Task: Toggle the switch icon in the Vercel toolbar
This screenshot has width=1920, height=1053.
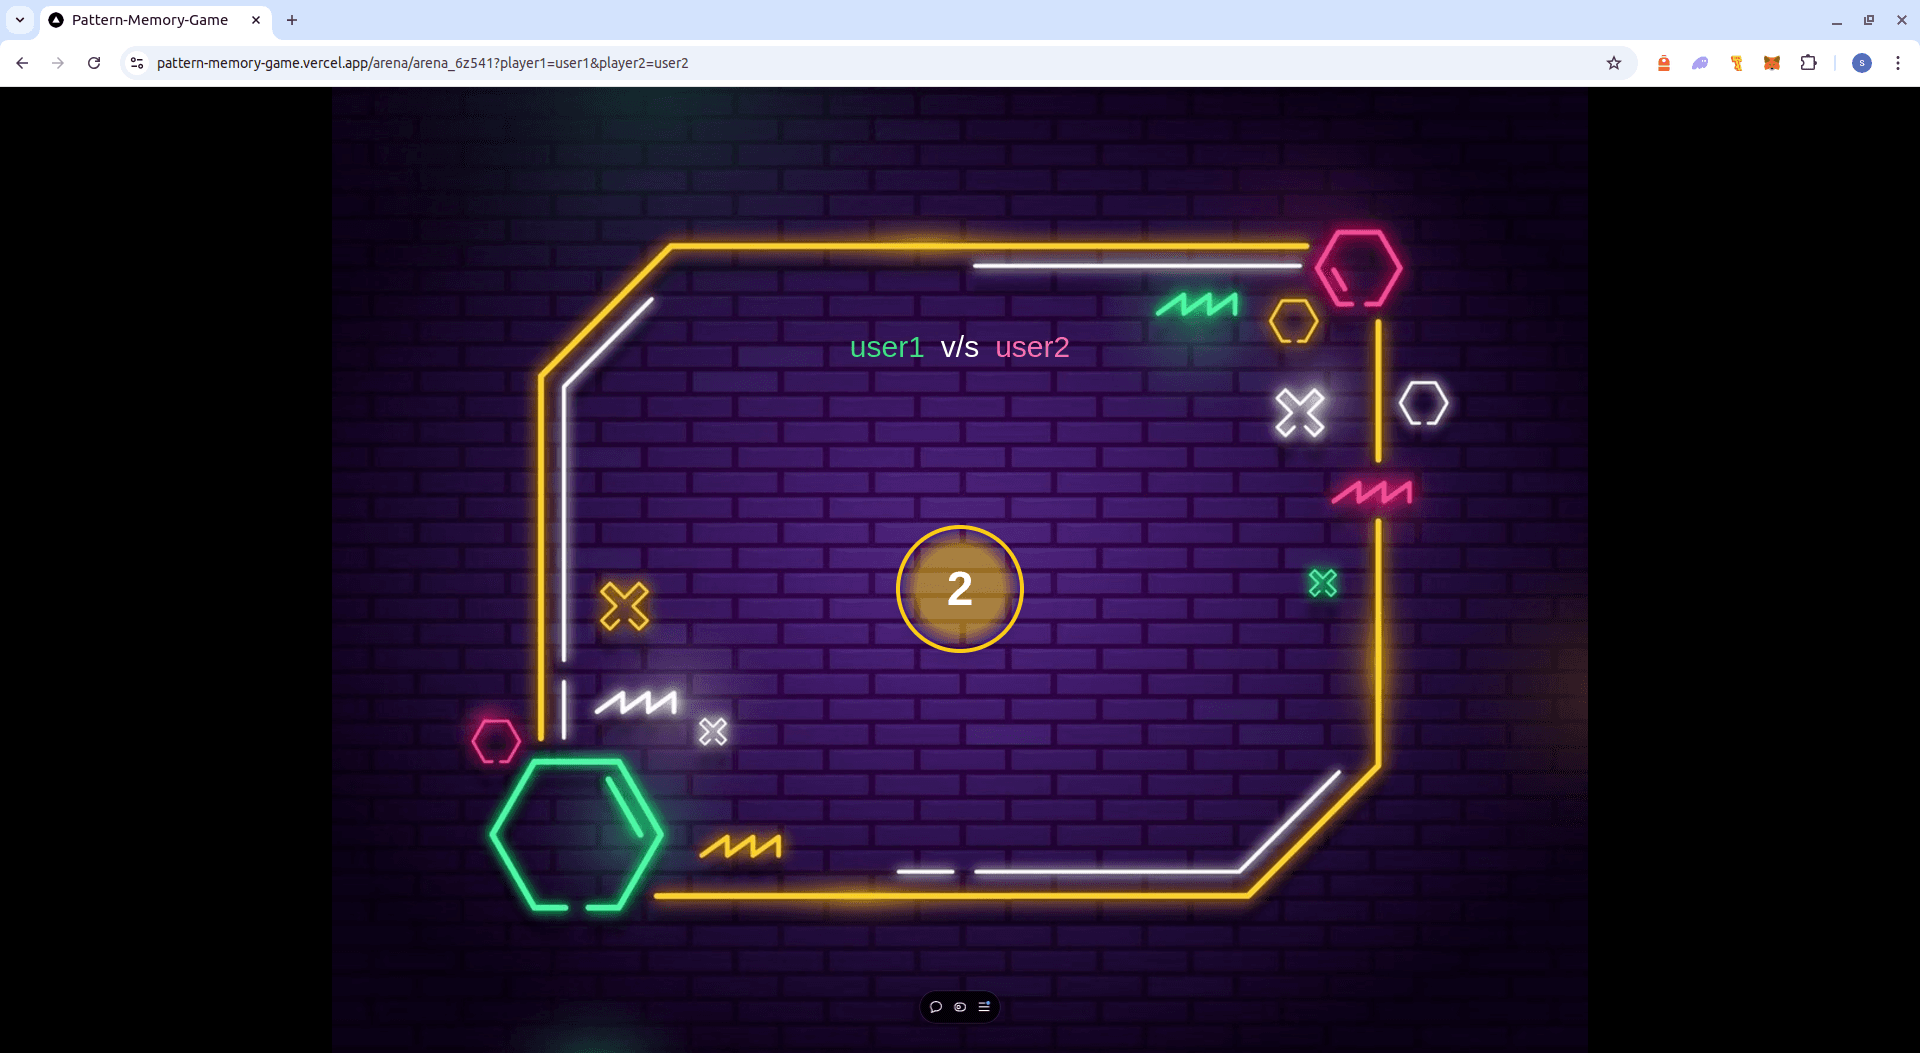Action: (960, 1007)
